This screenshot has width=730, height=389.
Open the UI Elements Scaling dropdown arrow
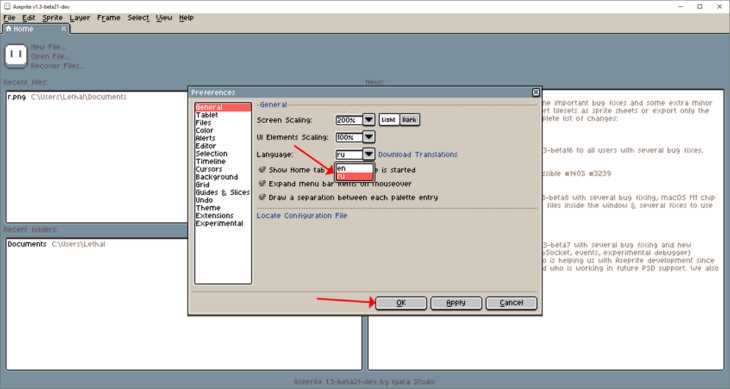click(369, 137)
